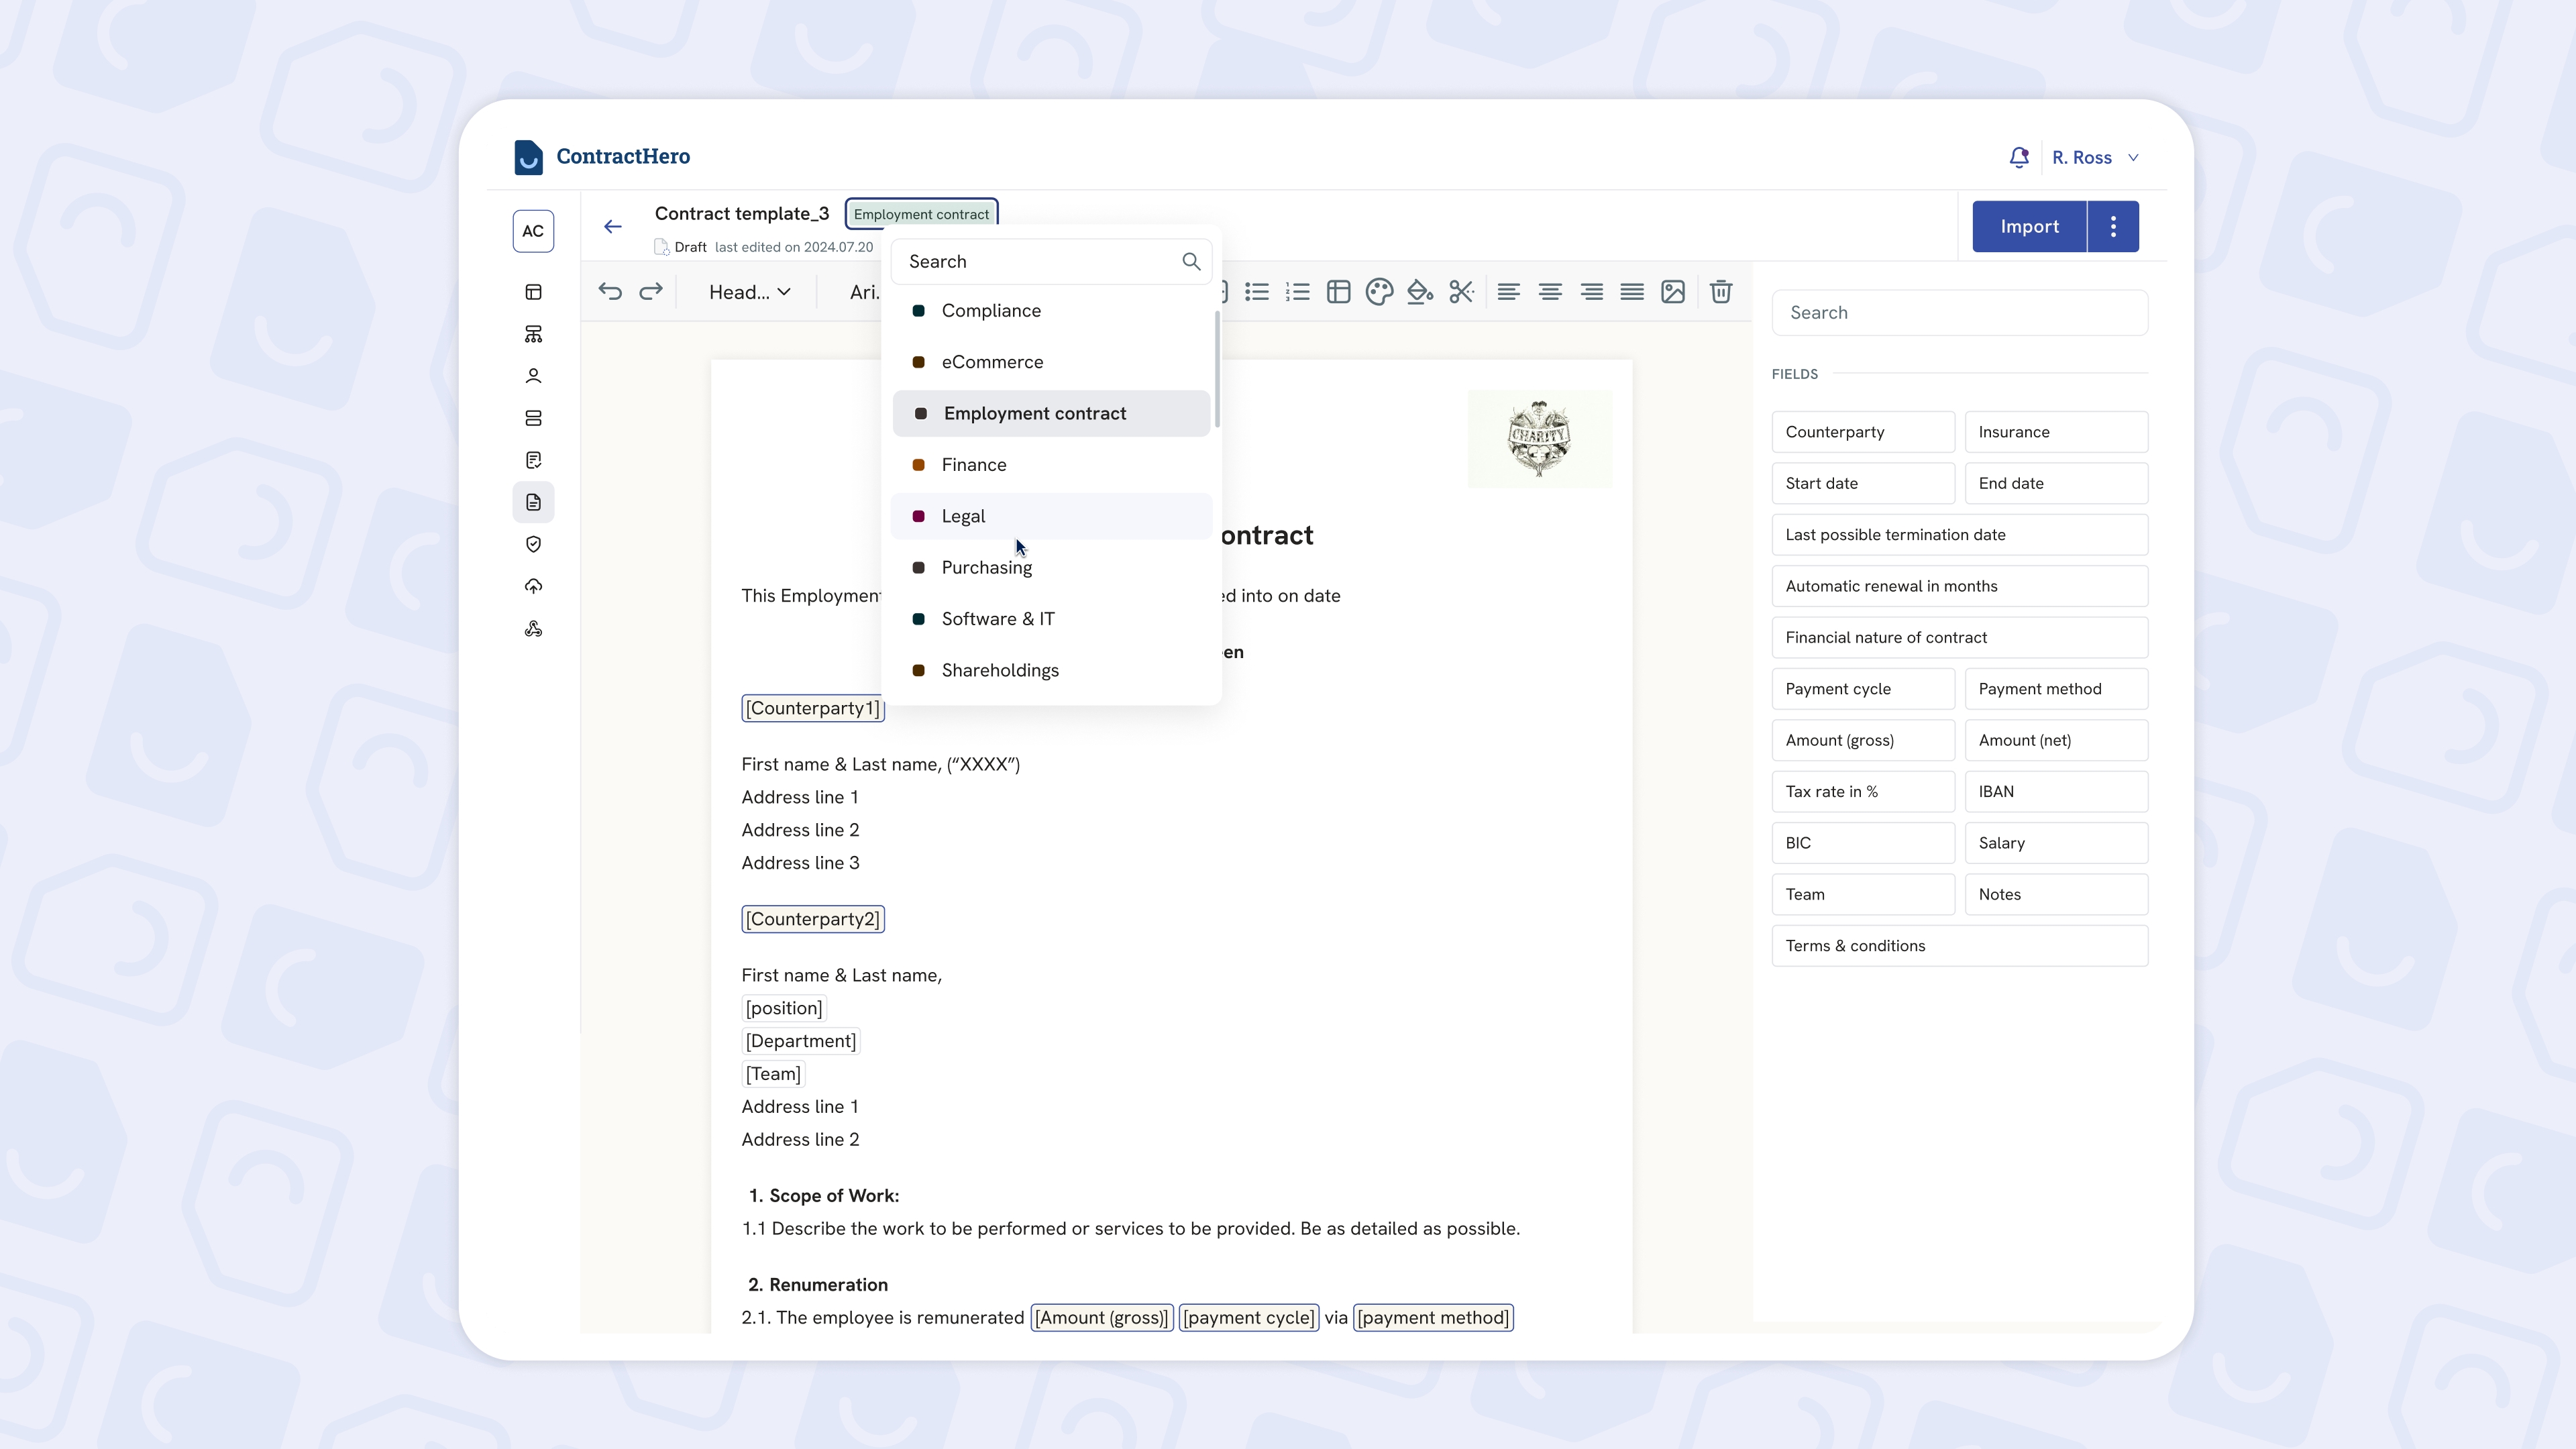Open notifications bell
Image resolution: width=2576 pixels, height=1449 pixels.
[x=2019, y=158]
